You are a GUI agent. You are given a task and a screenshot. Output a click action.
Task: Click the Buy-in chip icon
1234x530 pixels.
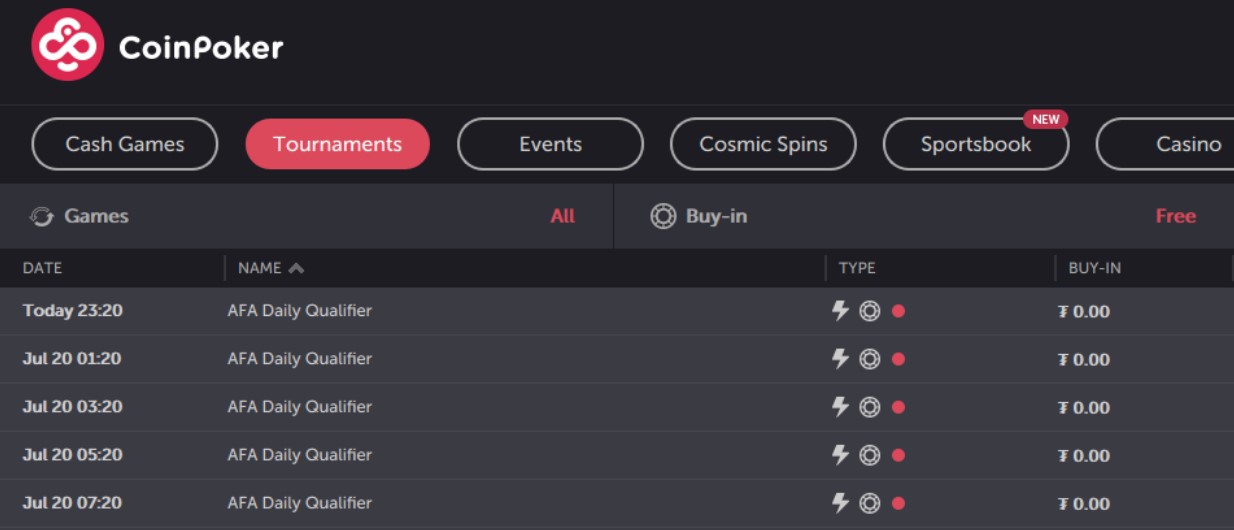[663, 216]
